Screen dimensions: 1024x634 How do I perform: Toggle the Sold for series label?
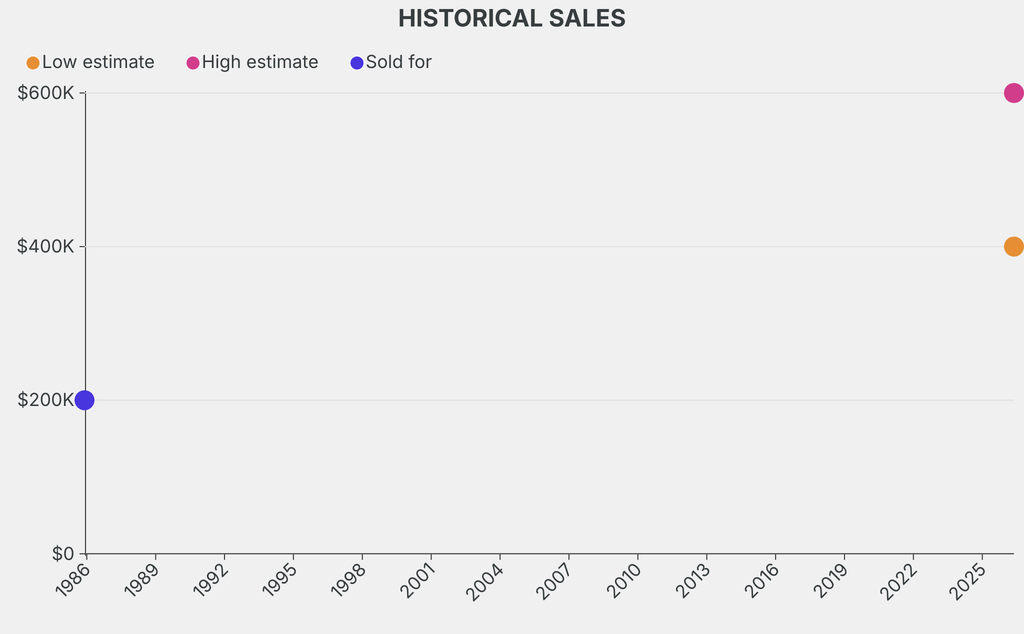pyautogui.click(x=399, y=62)
